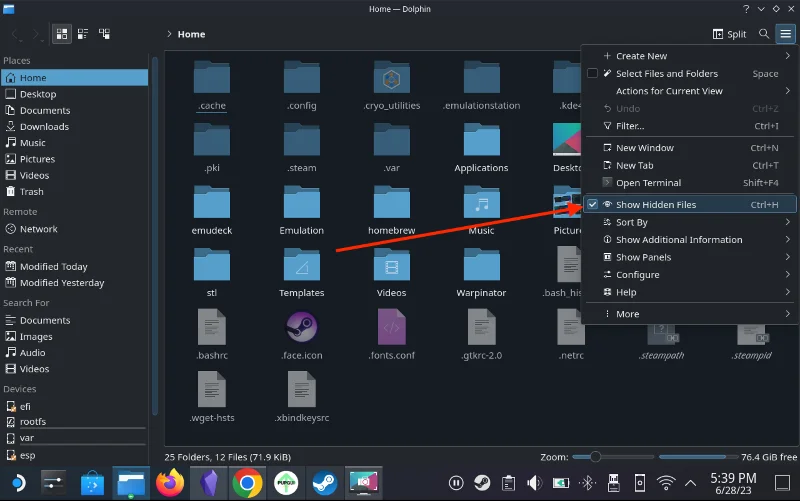Select the .fonts.conf file icon
Viewport: 800px width, 501px height.
coord(392,327)
